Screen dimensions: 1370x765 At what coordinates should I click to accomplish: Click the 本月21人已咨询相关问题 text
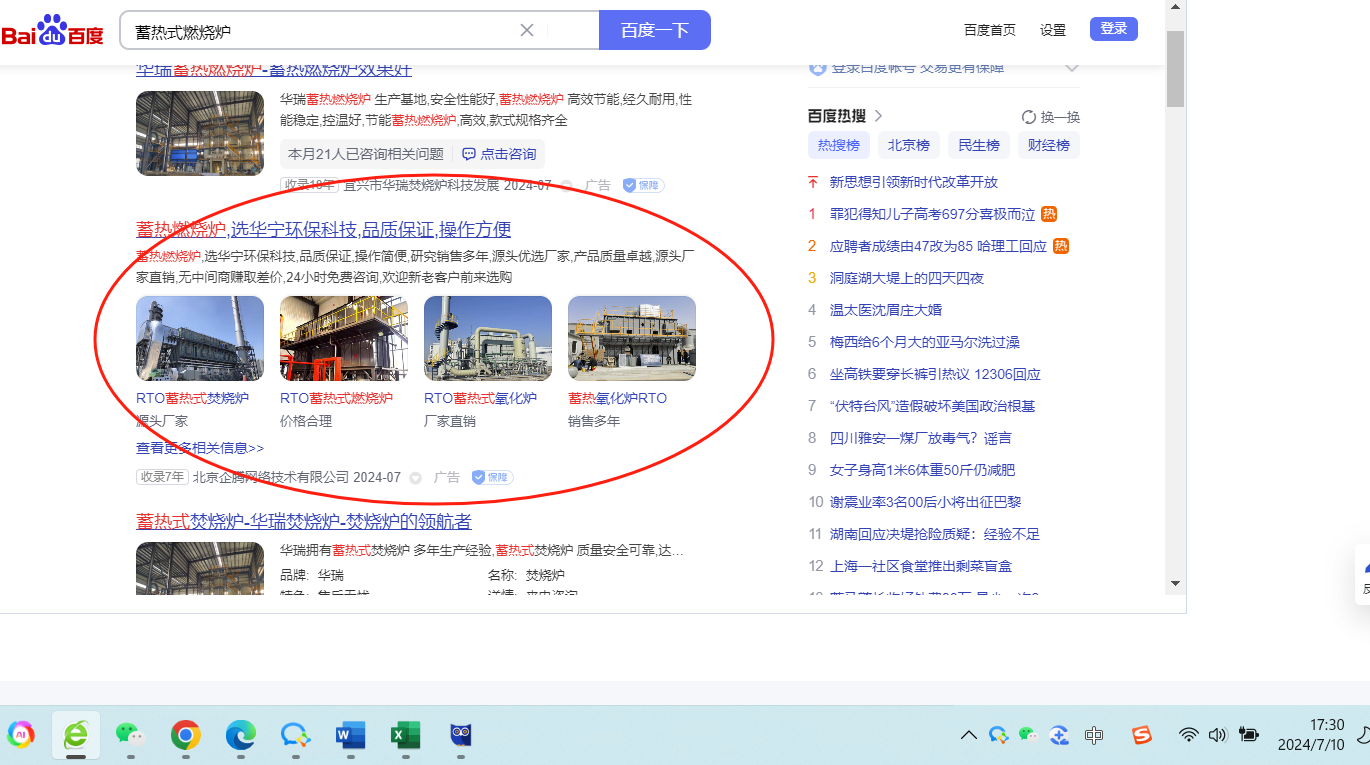point(365,154)
